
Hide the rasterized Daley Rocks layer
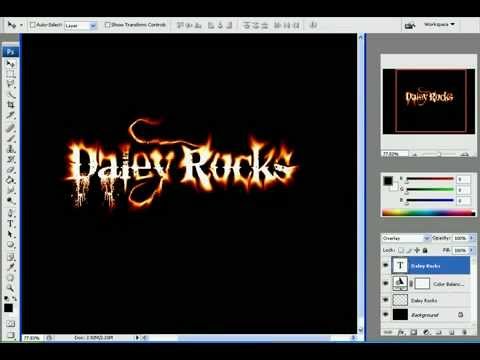(386, 300)
